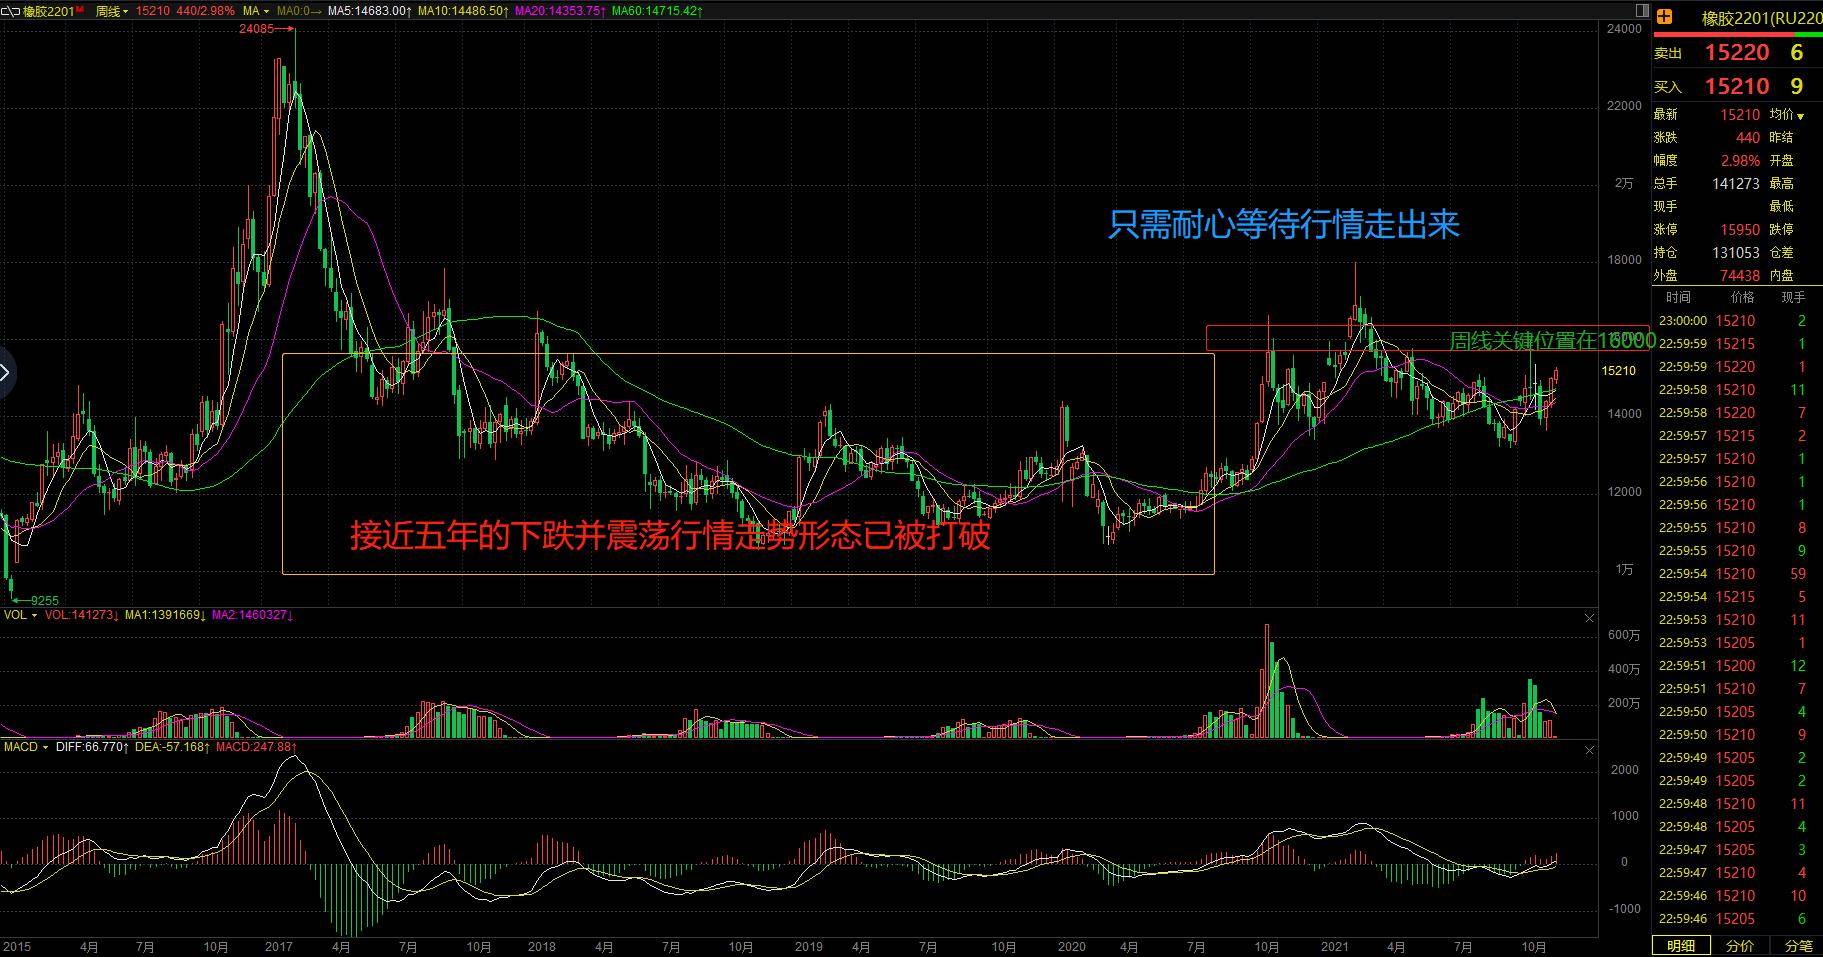Click the 买入 price 15210
The width and height of the screenshot is (1823, 957).
[x=1737, y=87]
